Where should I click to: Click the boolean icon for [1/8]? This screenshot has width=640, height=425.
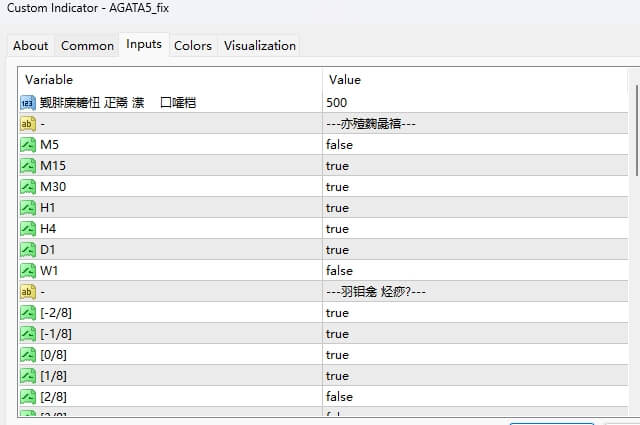point(28,376)
